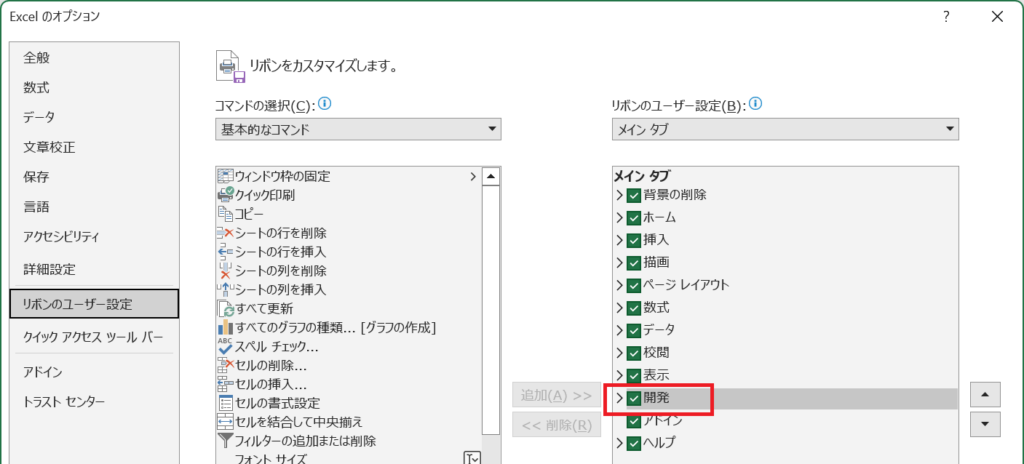Click the 追加(A) >> button

click(556, 395)
